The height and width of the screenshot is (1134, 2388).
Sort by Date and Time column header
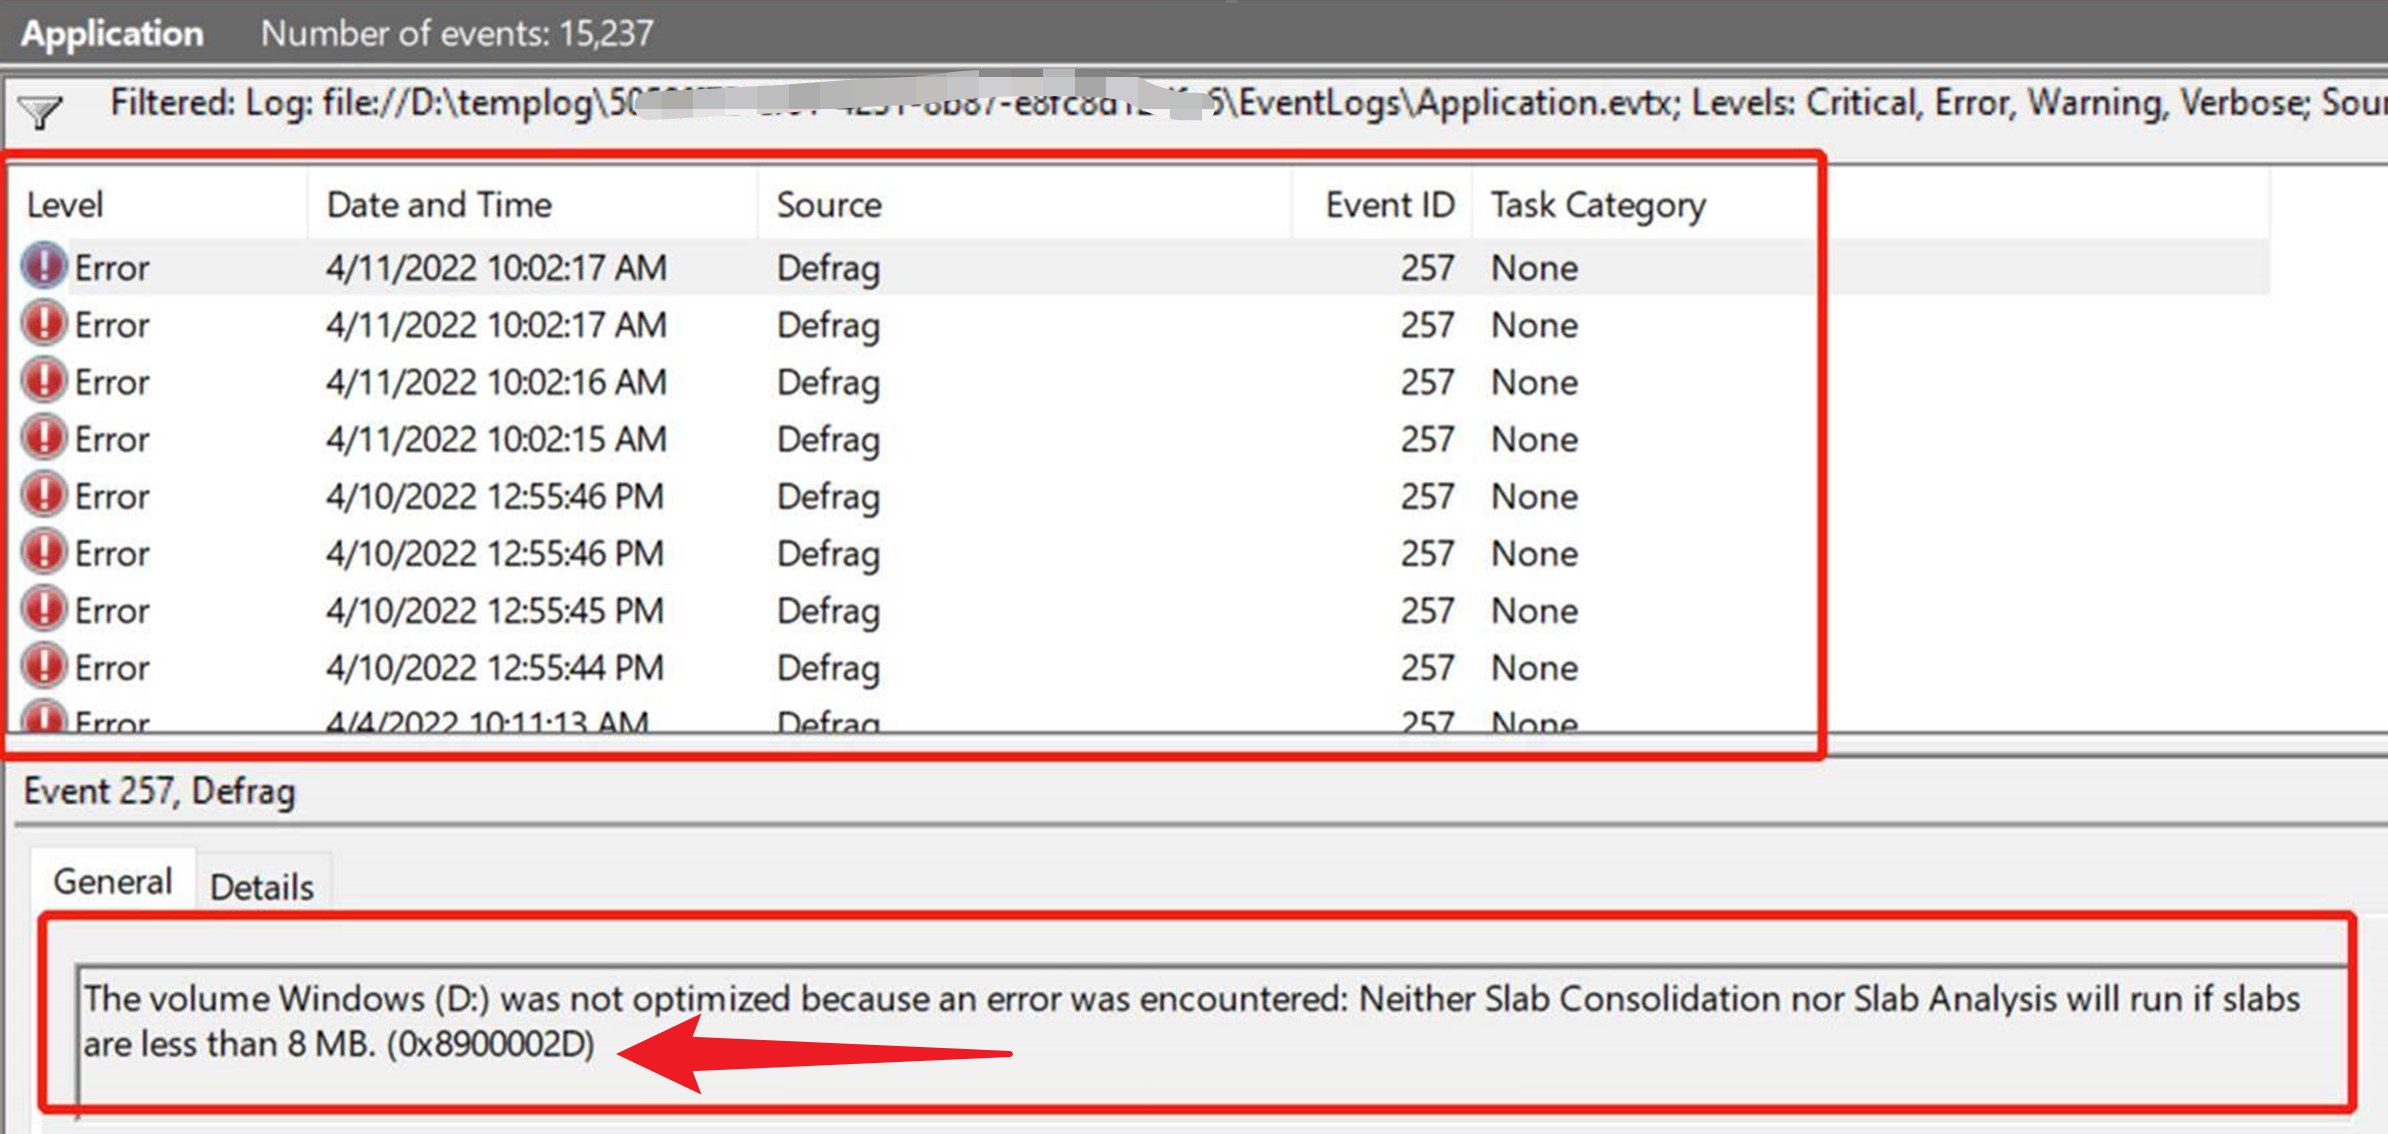click(x=439, y=205)
